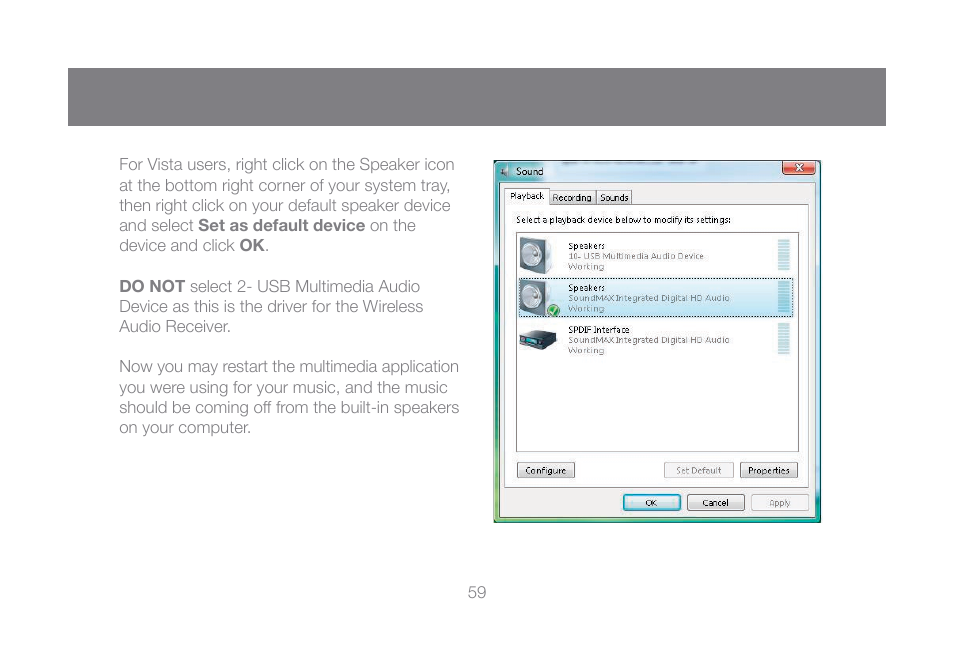The height and width of the screenshot is (665, 954).
Task: Click bold 'DO NOT' text
Action: coord(152,286)
